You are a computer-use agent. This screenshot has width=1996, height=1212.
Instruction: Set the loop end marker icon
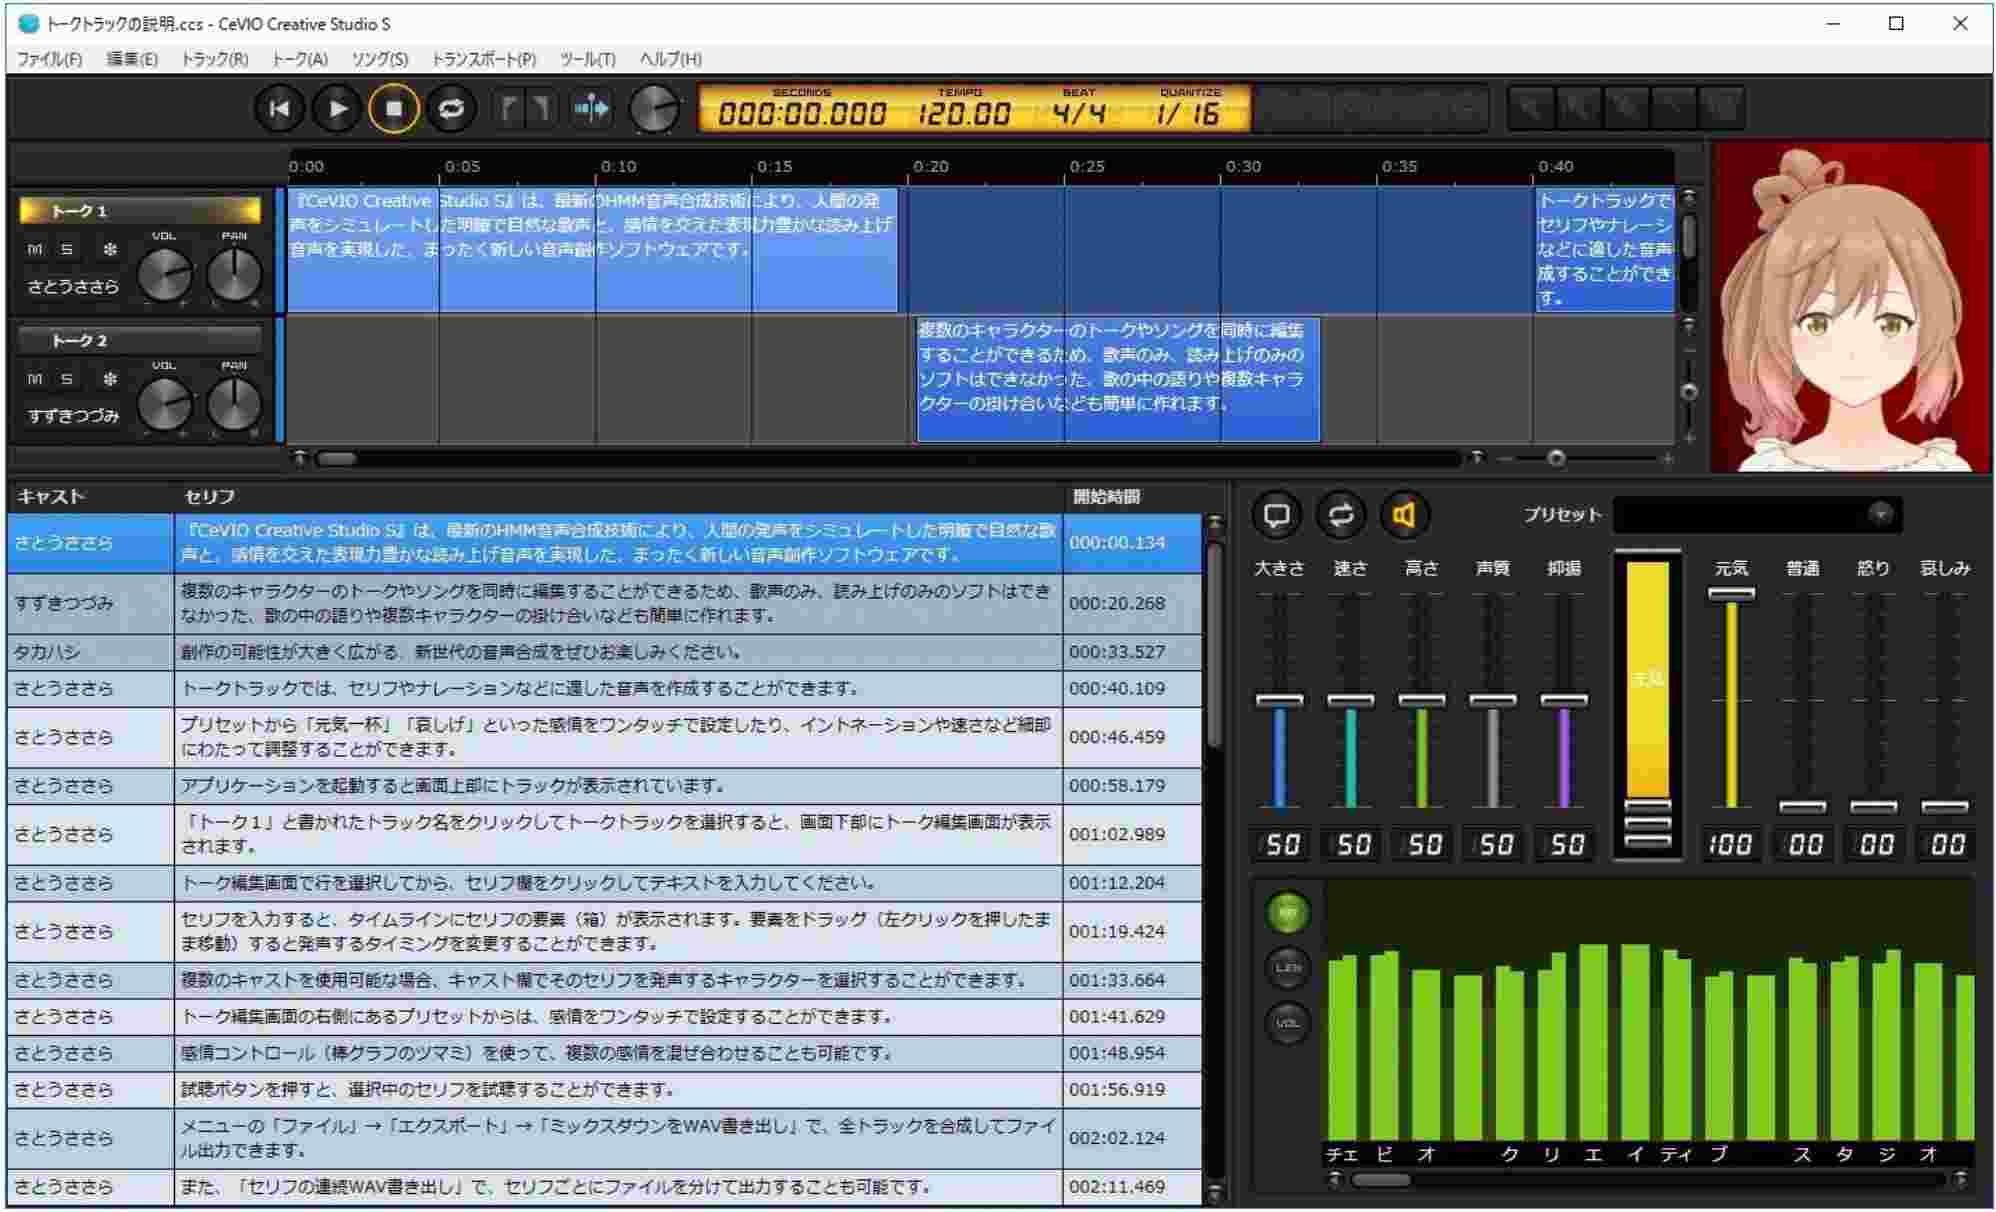pos(541,108)
